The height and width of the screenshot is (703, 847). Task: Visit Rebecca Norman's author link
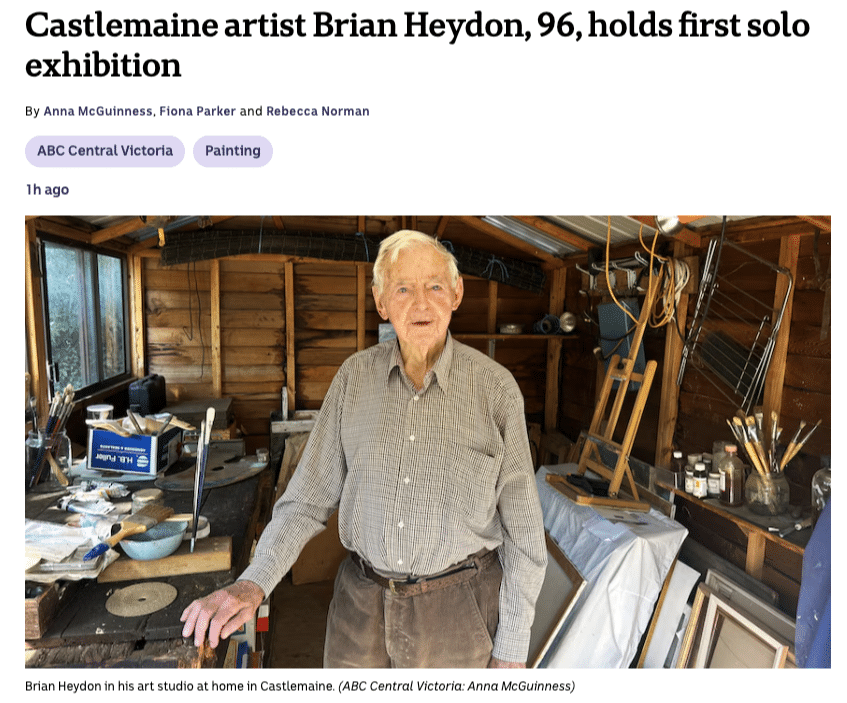[318, 111]
